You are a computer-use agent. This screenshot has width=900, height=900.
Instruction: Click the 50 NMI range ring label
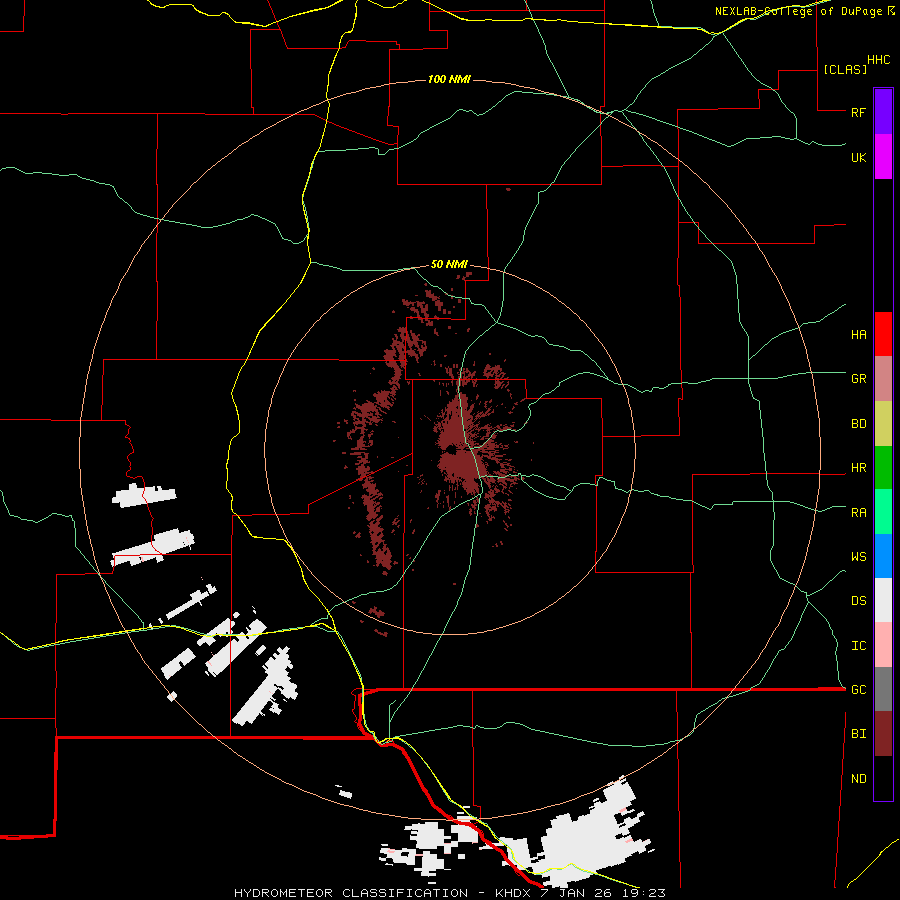pyautogui.click(x=449, y=264)
